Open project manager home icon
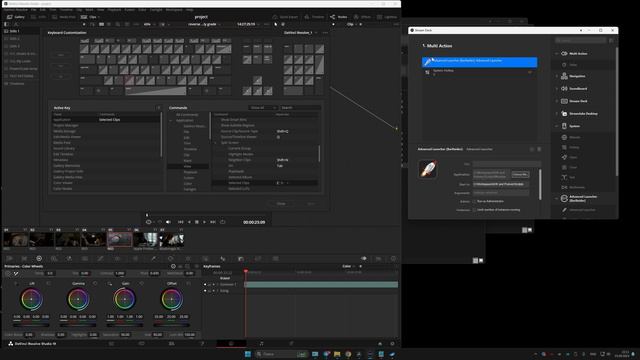This screenshot has height=360, width=640. tap(380, 344)
